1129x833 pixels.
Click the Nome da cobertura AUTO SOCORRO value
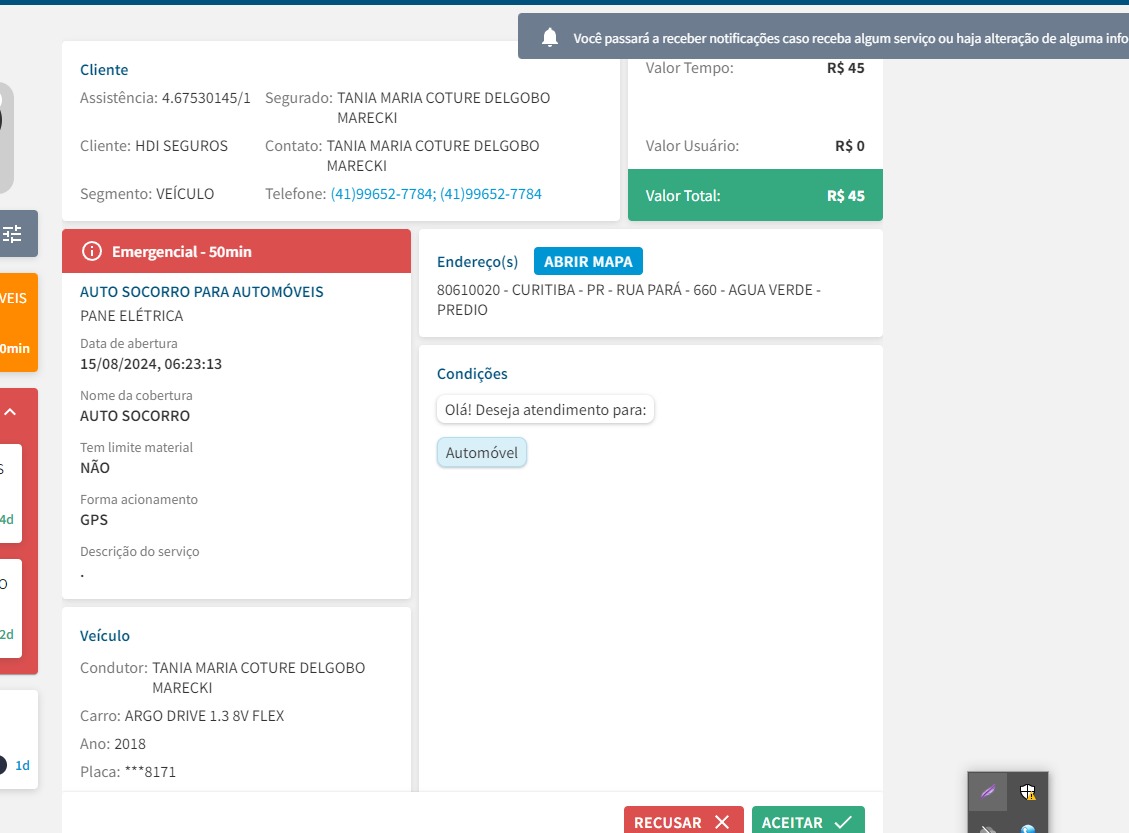(x=135, y=415)
